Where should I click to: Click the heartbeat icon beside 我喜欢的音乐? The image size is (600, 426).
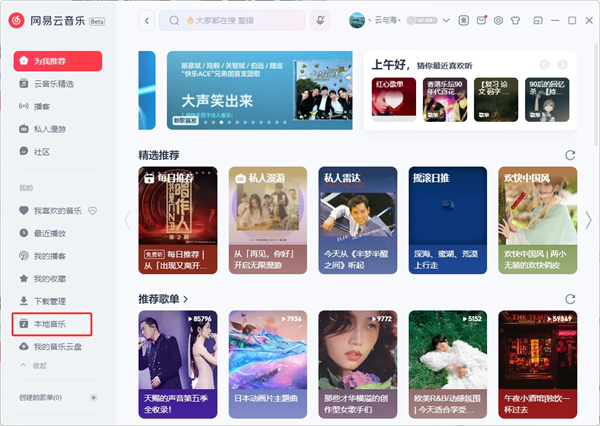point(92,210)
